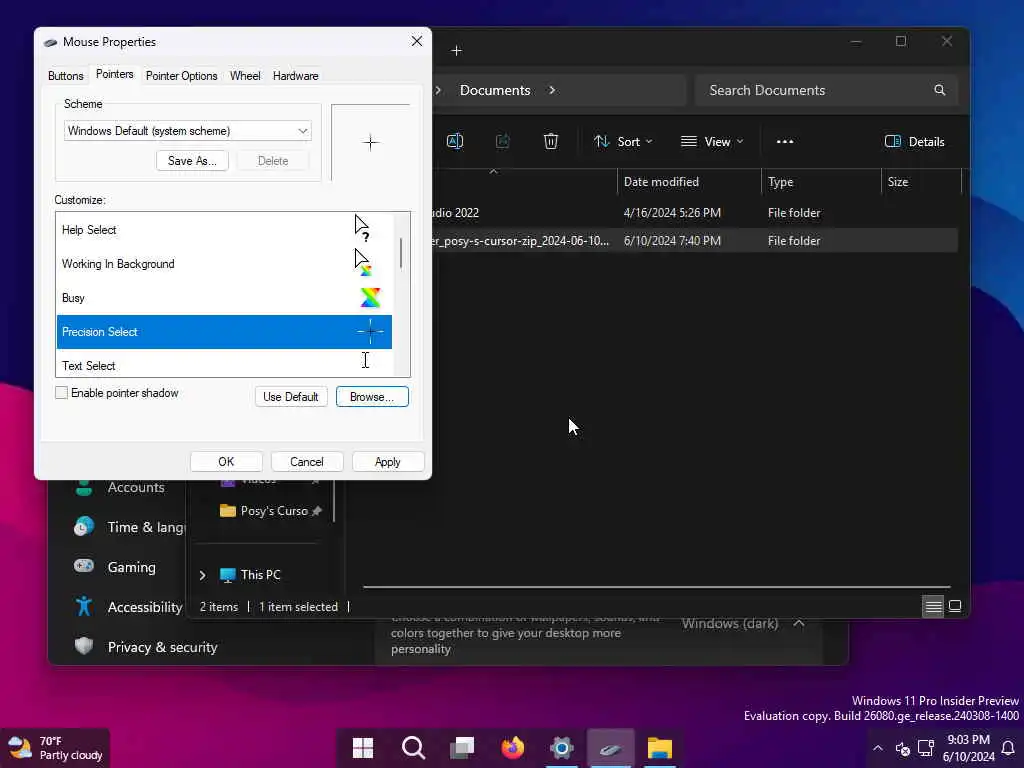This screenshot has height=768, width=1024.
Task: Collapse the Windows (dark) theme expander
Action: coord(799,623)
